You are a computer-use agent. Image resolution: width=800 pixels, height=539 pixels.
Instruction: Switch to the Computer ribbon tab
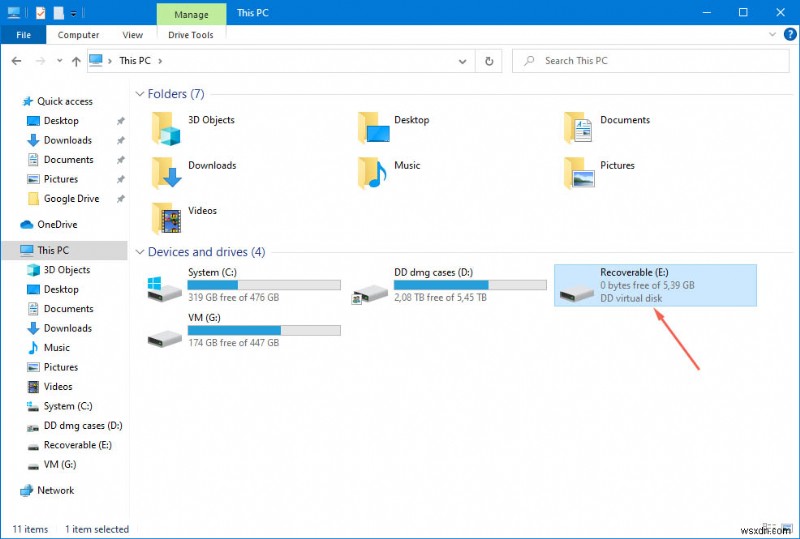tap(78, 35)
